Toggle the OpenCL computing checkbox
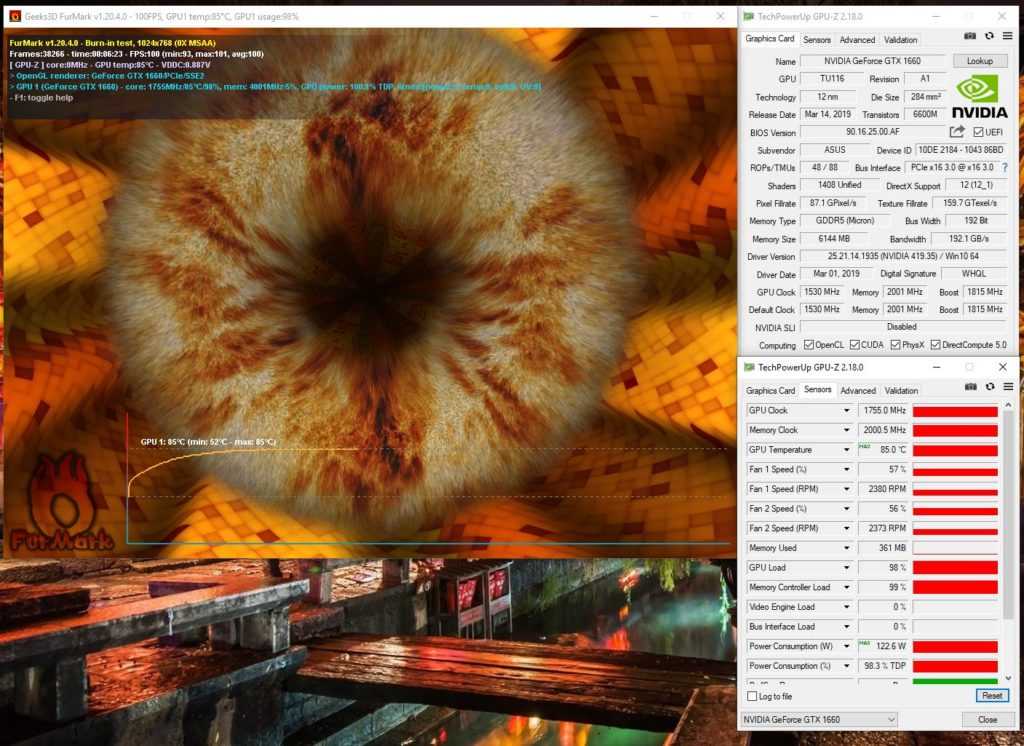Image resolution: width=1024 pixels, height=746 pixels. [808, 345]
